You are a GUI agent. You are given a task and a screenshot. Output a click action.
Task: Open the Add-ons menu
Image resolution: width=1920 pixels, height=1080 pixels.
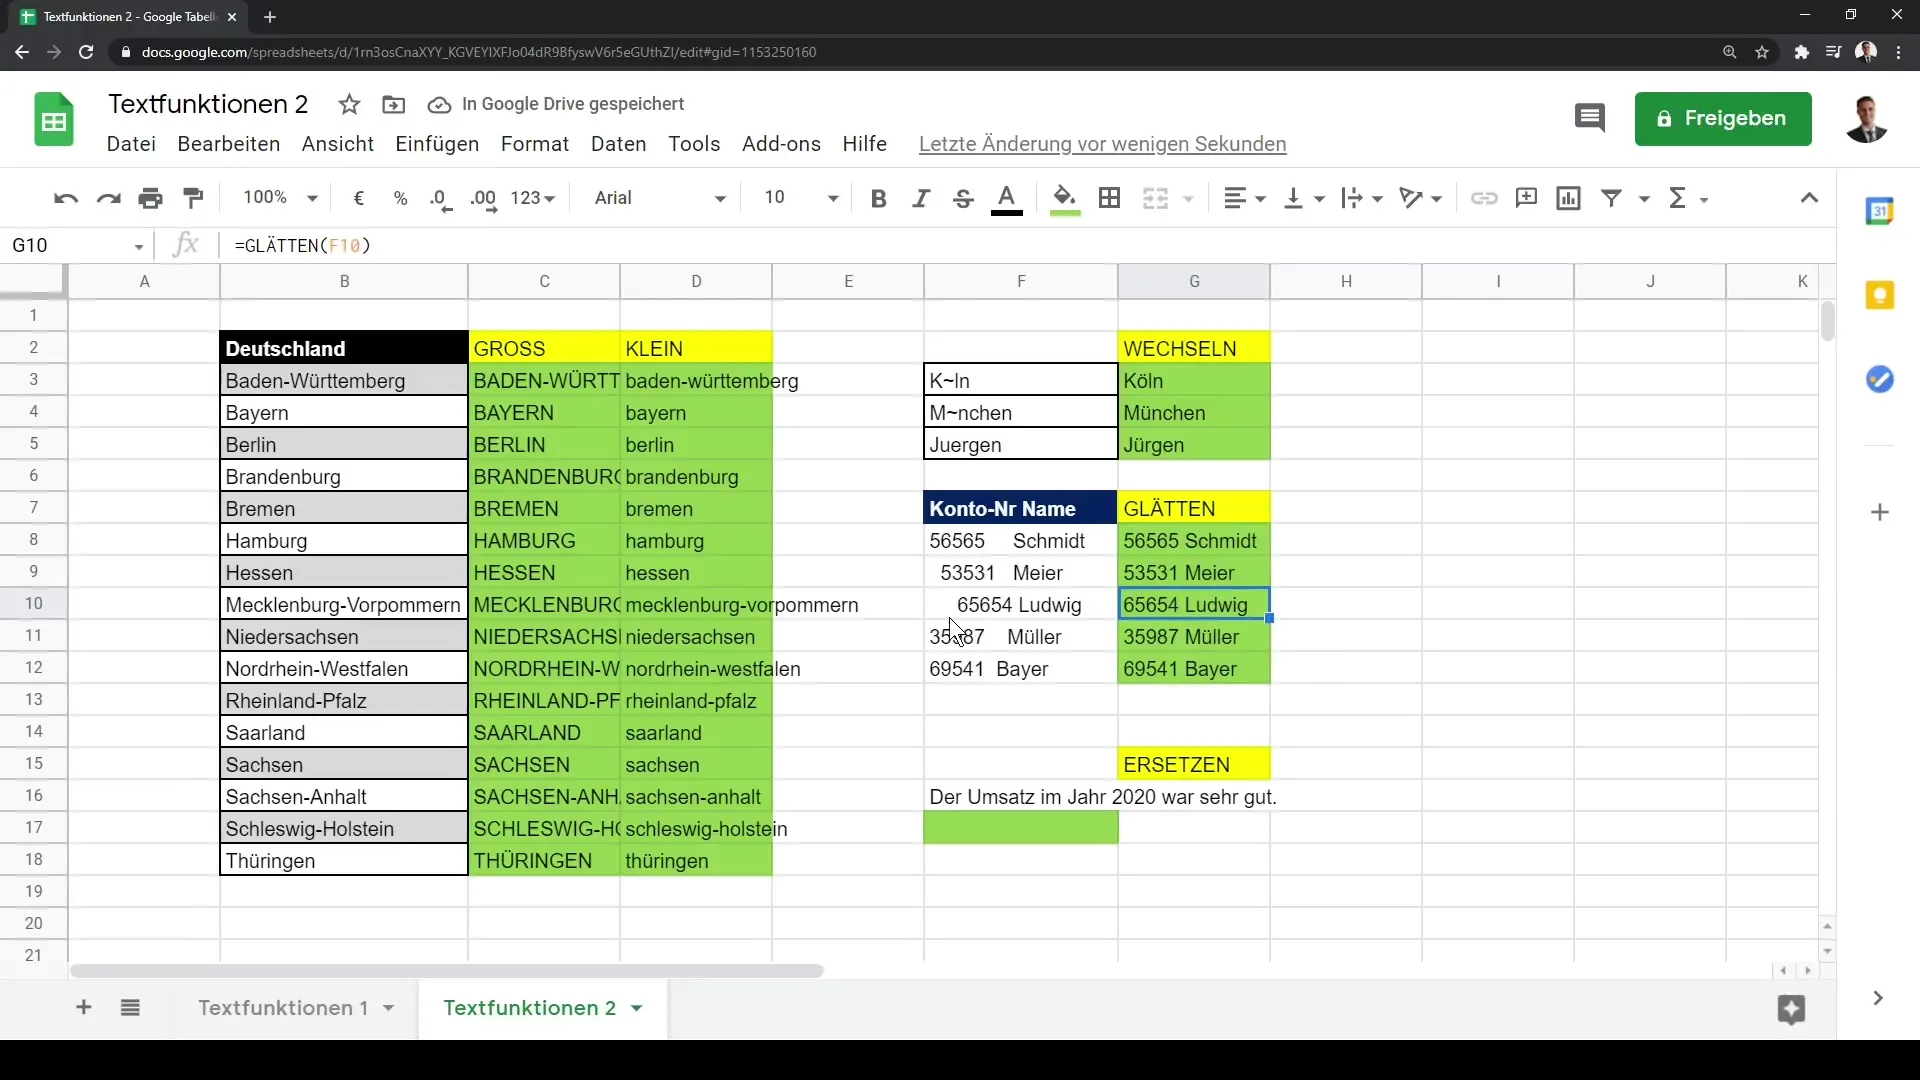pyautogui.click(x=781, y=144)
